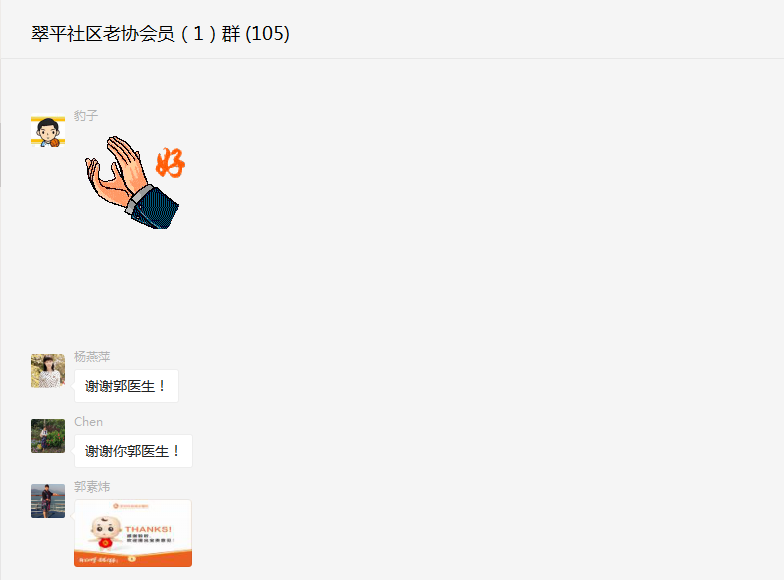Click the clapping hands sticker
Image resolution: width=784 pixels, height=580 pixels.
click(x=134, y=182)
